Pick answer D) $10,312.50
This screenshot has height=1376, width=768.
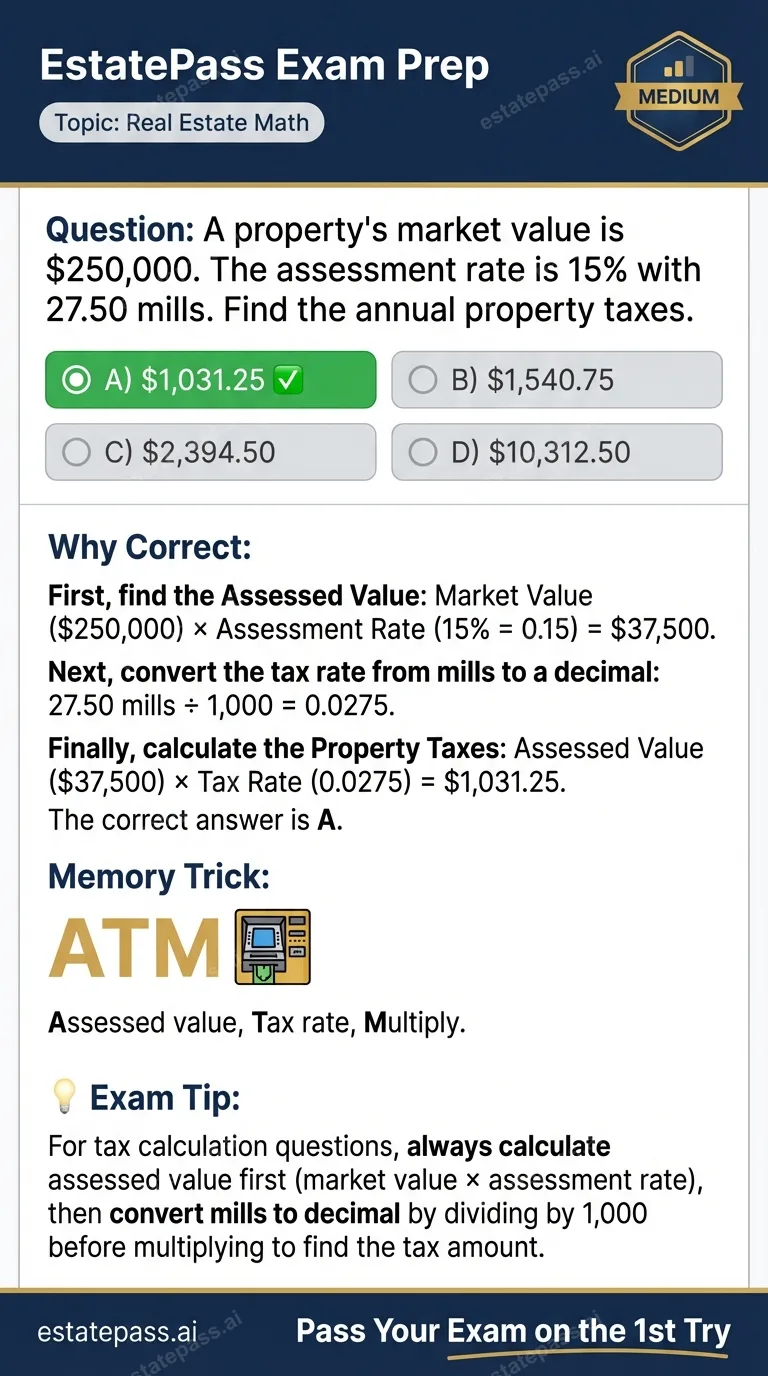point(556,452)
